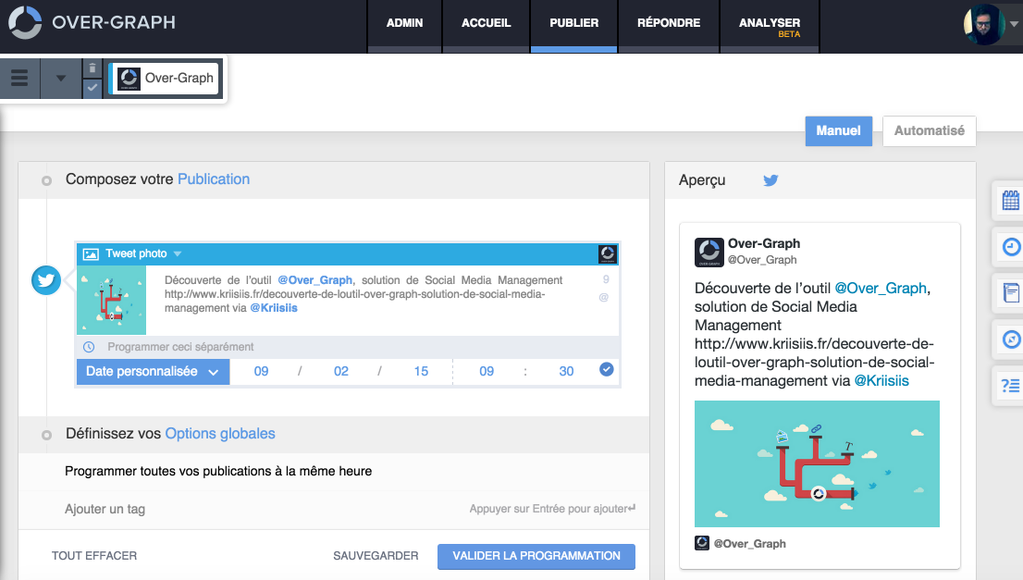Open the help list icon in sidebar
This screenshot has width=1023, height=580.
pyautogui.click(x=1010, y=385)
